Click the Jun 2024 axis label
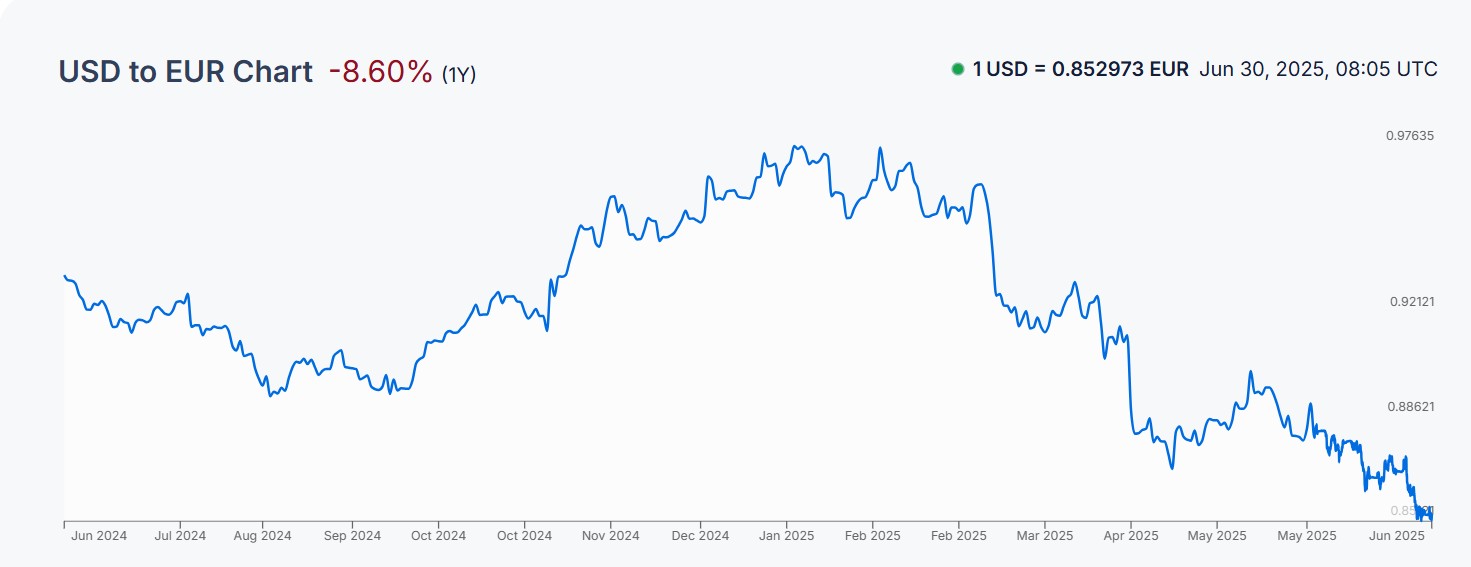 coord(99,536)
